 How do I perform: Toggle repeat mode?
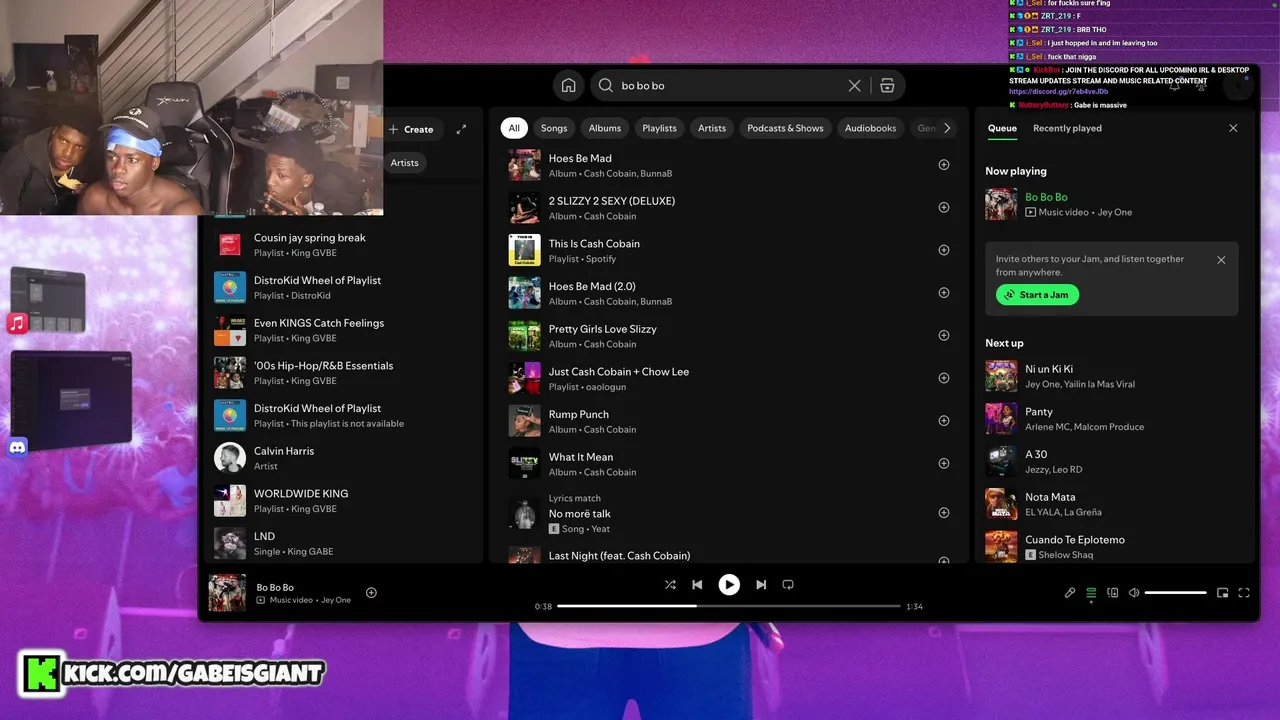[788, 585]
